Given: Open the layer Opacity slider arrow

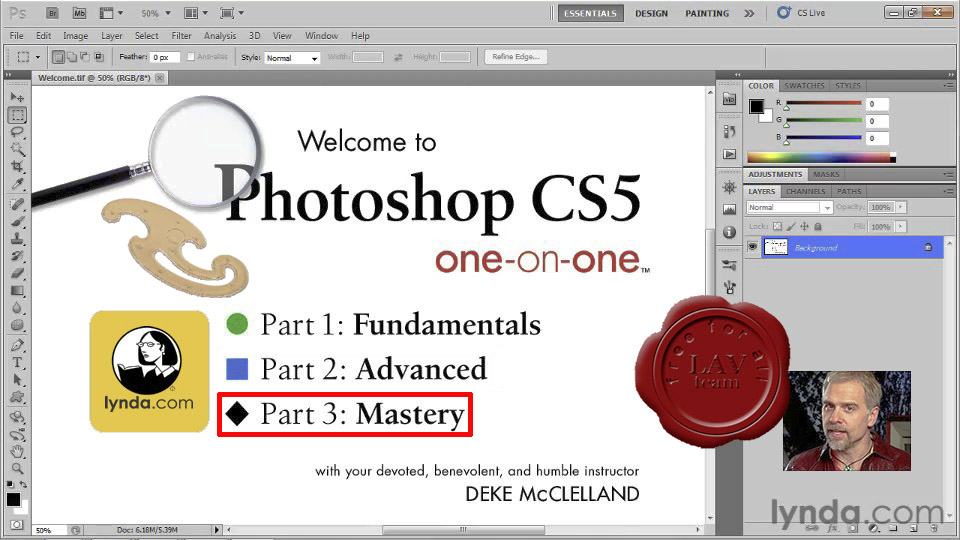Looking at the screenshot, I should tap(901, 207).
